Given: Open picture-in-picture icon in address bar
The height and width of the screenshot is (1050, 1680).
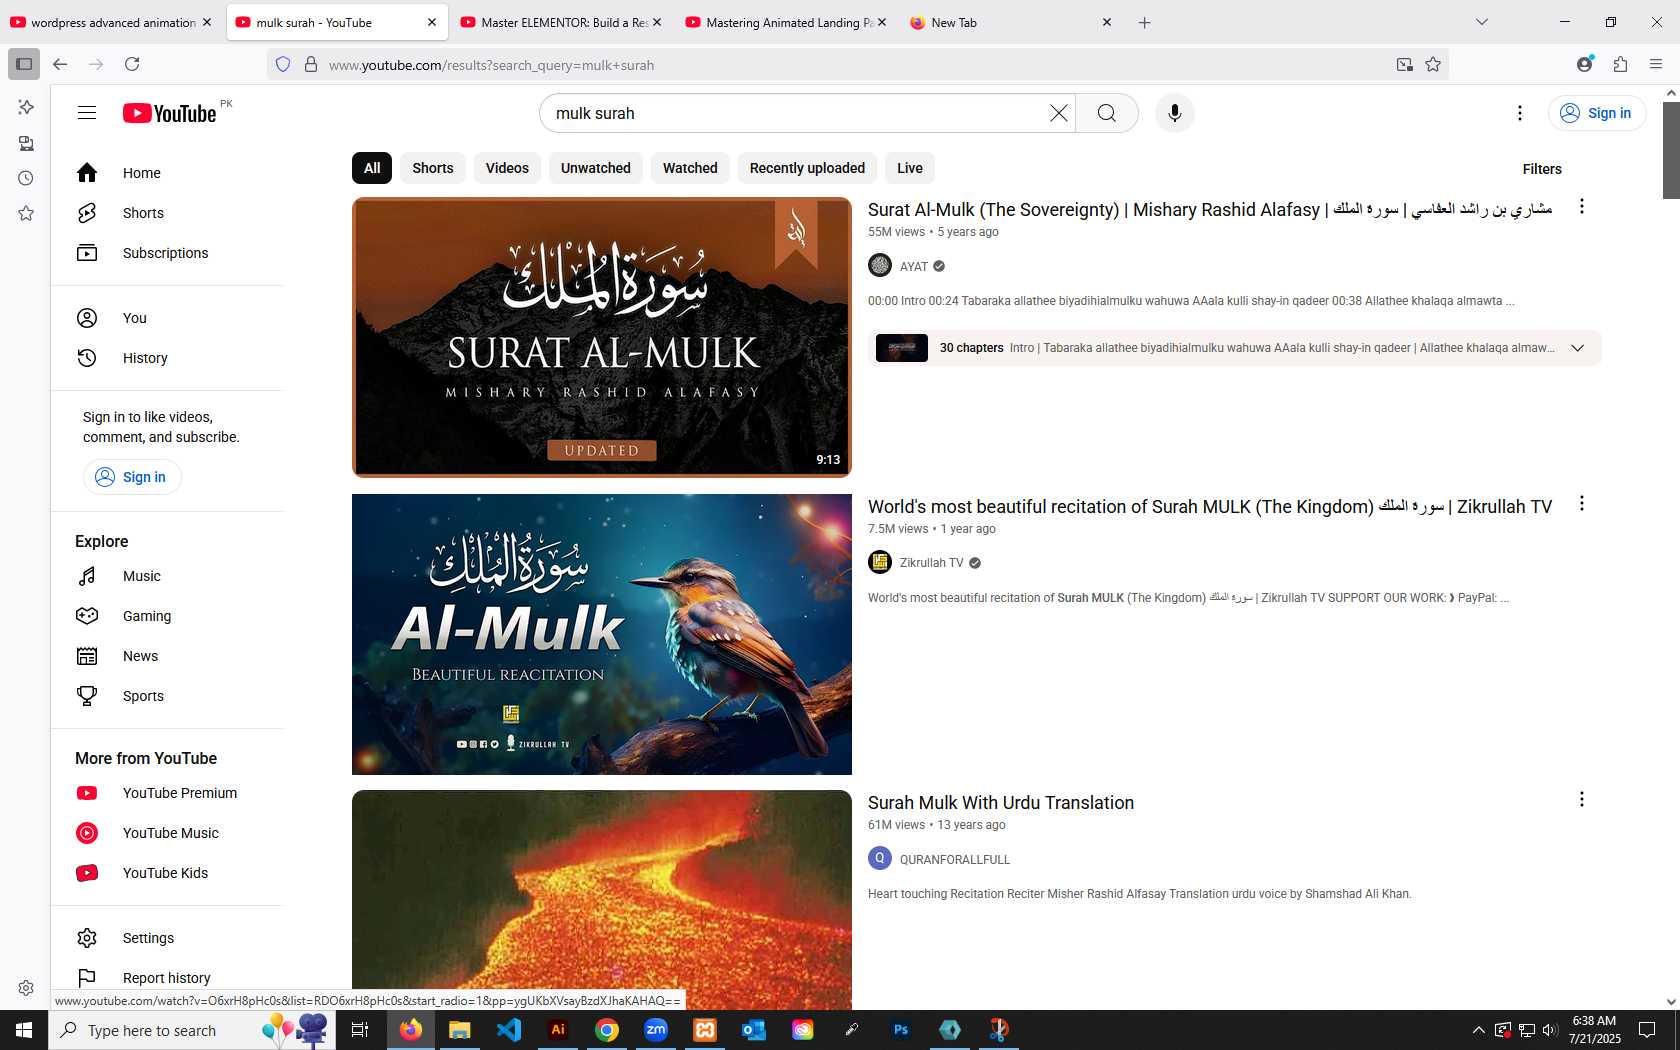Looking at the screenshot, I should (x=1404, y=64).
